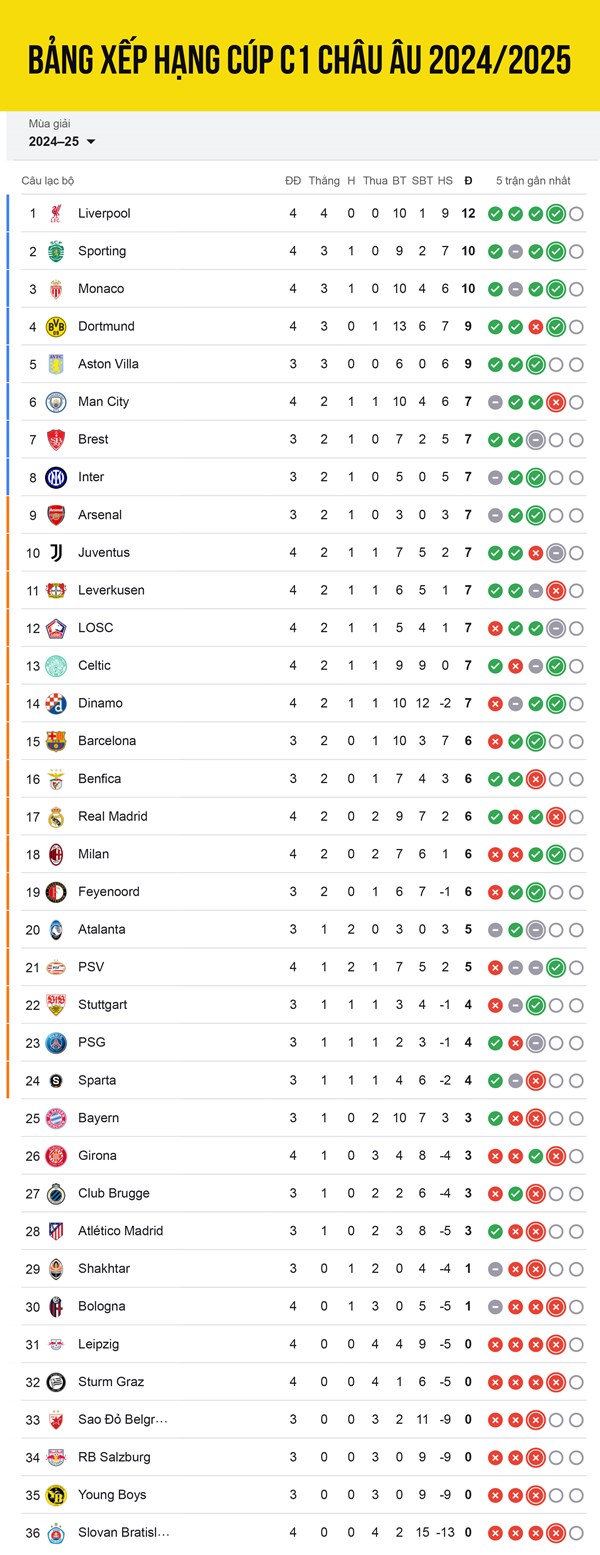Sort by the Thắng column header
The image size is (600, 1555).
pos(324,181)
